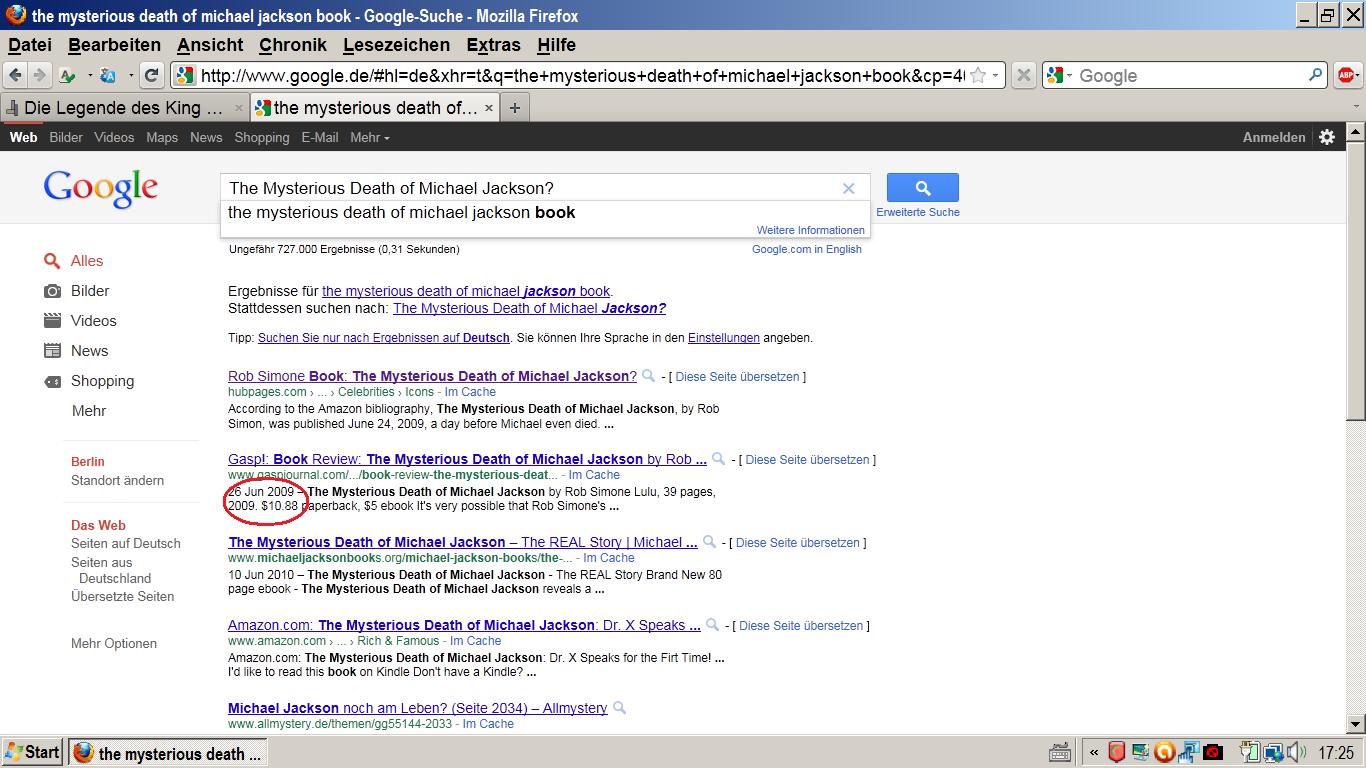Open the Ansicht menu
Viewport: 1366px width, 768px height.
click(210, 45)
